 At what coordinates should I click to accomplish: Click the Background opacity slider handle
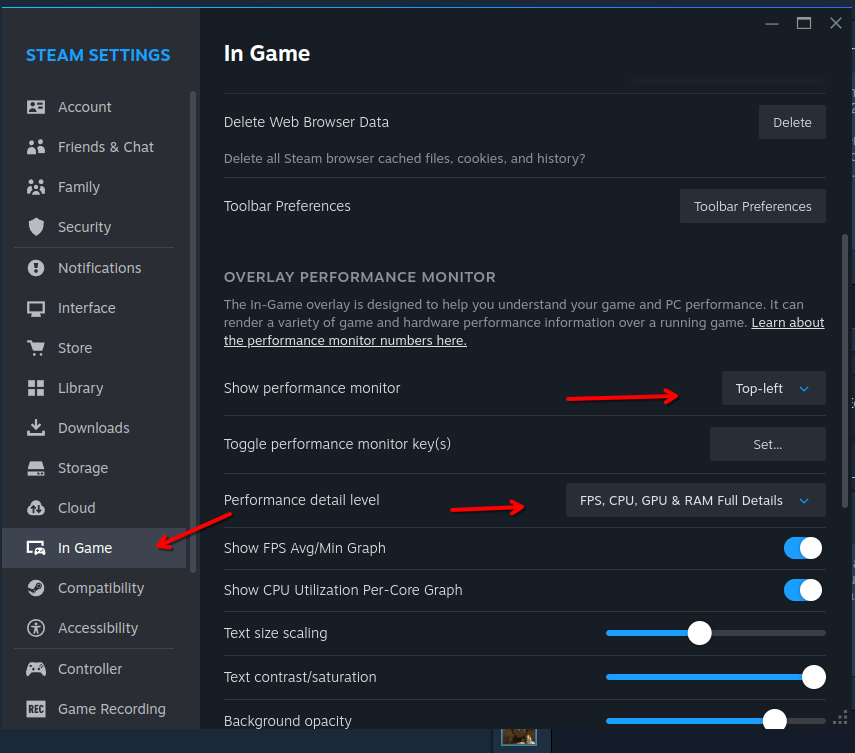click(x=774, y=721)
